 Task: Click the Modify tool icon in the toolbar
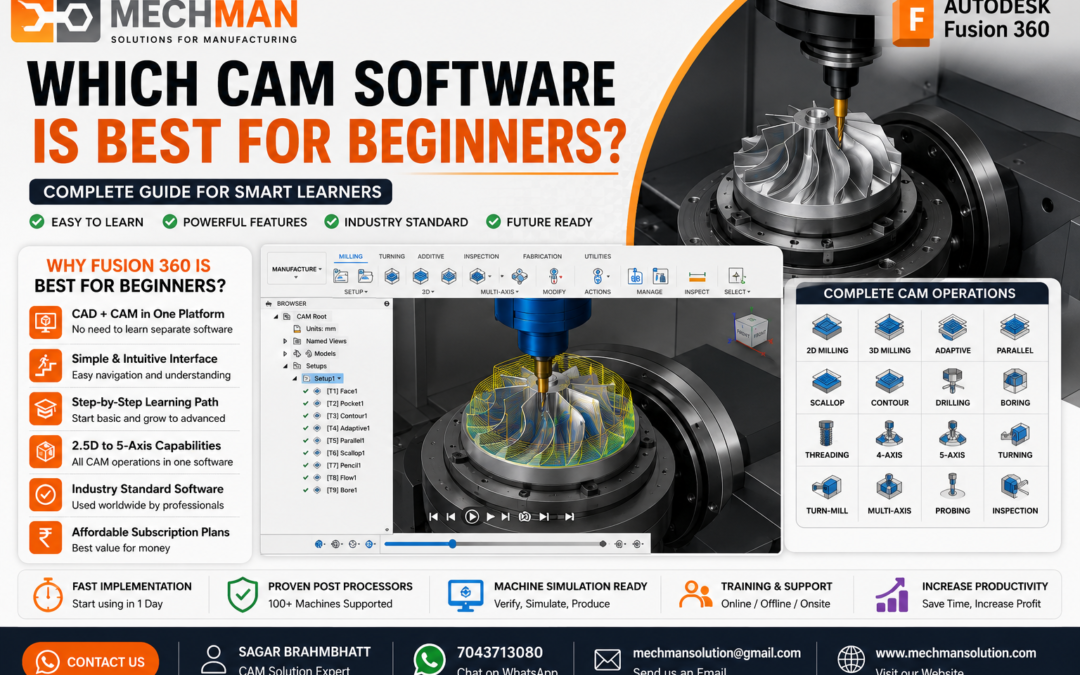[x=553, y=276]
